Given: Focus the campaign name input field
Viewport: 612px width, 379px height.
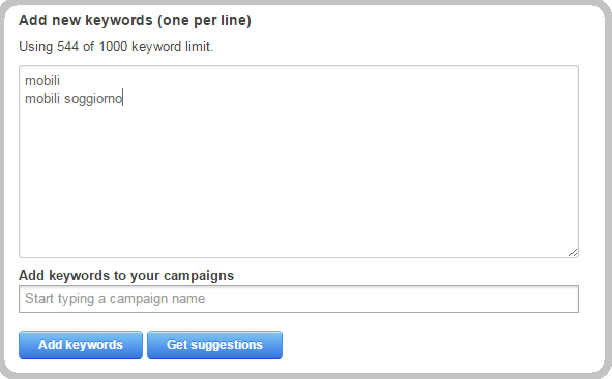Looking at the screenshot, I should click(299, 299).
